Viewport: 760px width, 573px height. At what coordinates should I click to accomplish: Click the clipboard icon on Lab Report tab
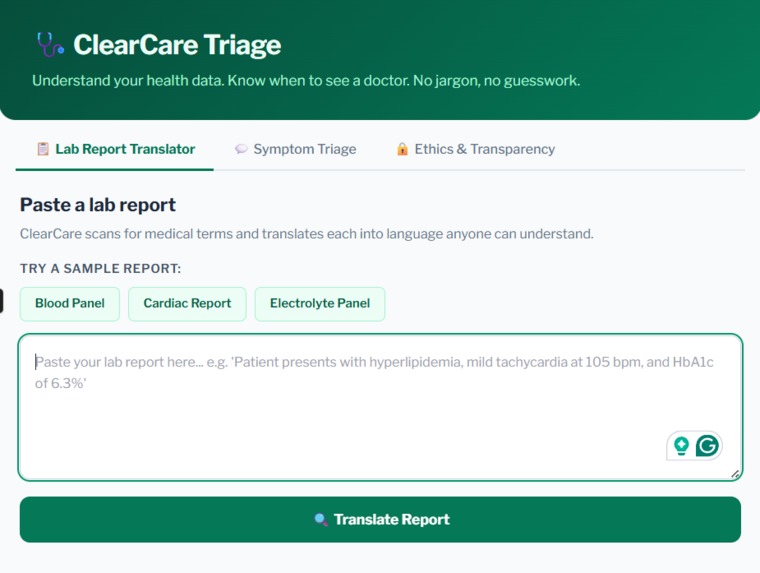pos(43,149)
